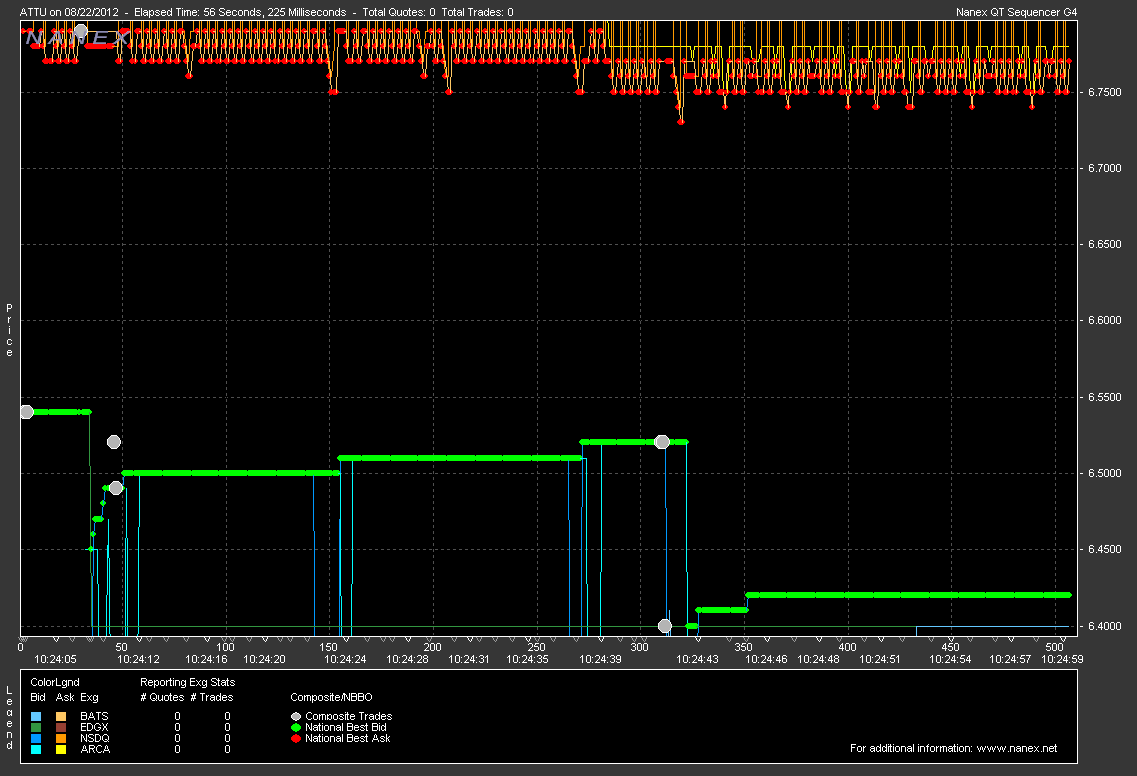Image resolution: width=1137 pixels, height=776 pixels.
Task: Click the 'National Best Ask' legend text
Action: 348,738
